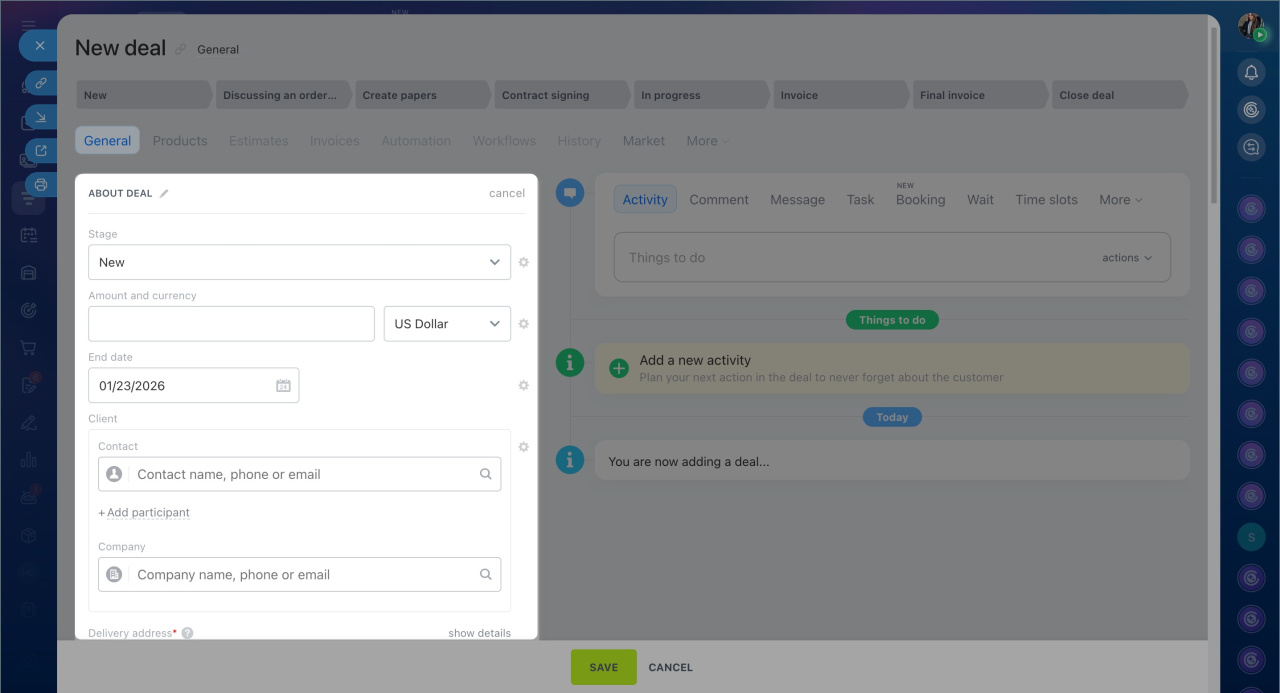1280x693 pixels.
Task: Click the notifications bell icon
Action: [x=1250, y=72]
